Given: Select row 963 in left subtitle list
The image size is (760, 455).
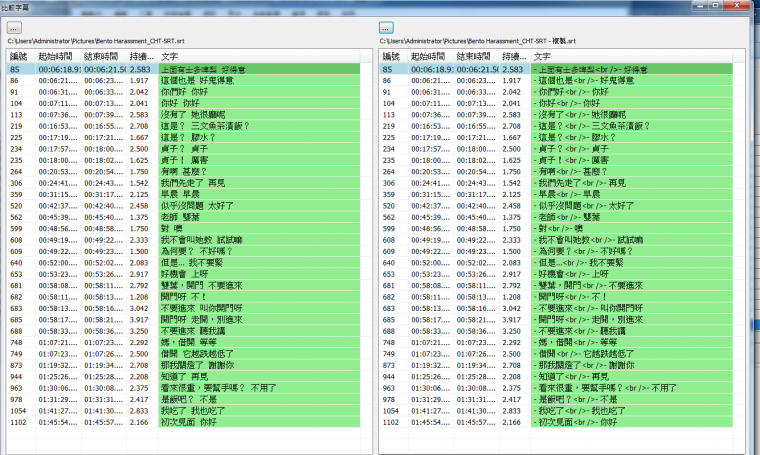Looking at the screenshot, I should pos(183,388).
